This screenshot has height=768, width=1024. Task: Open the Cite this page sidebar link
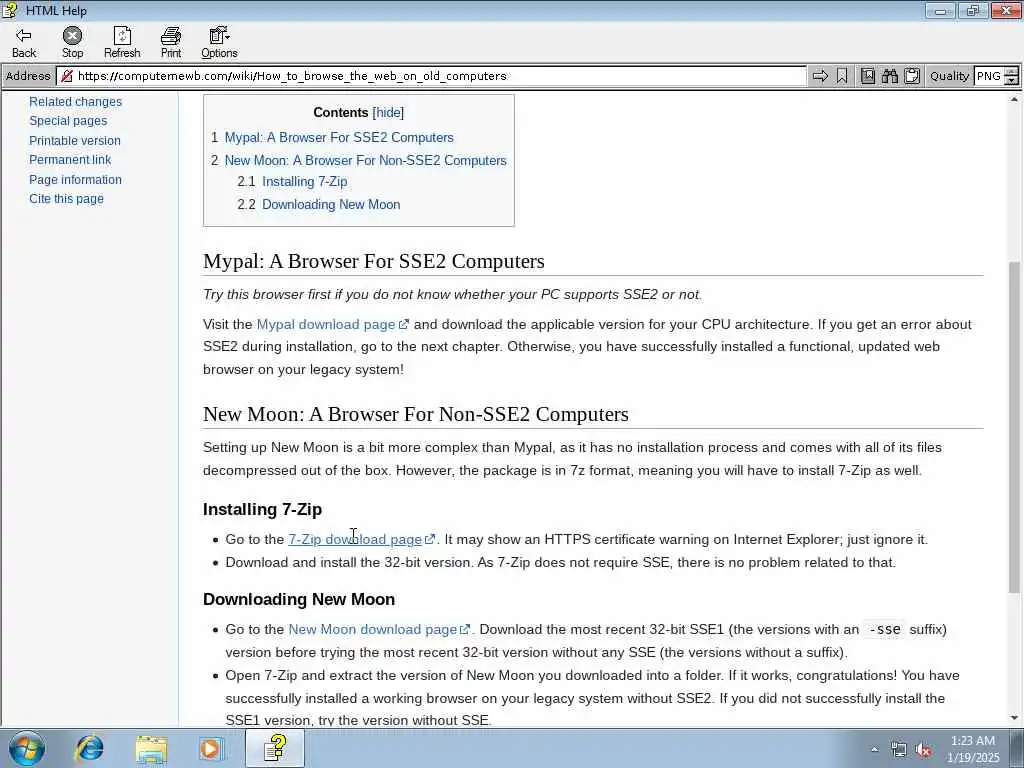(66, 199)
